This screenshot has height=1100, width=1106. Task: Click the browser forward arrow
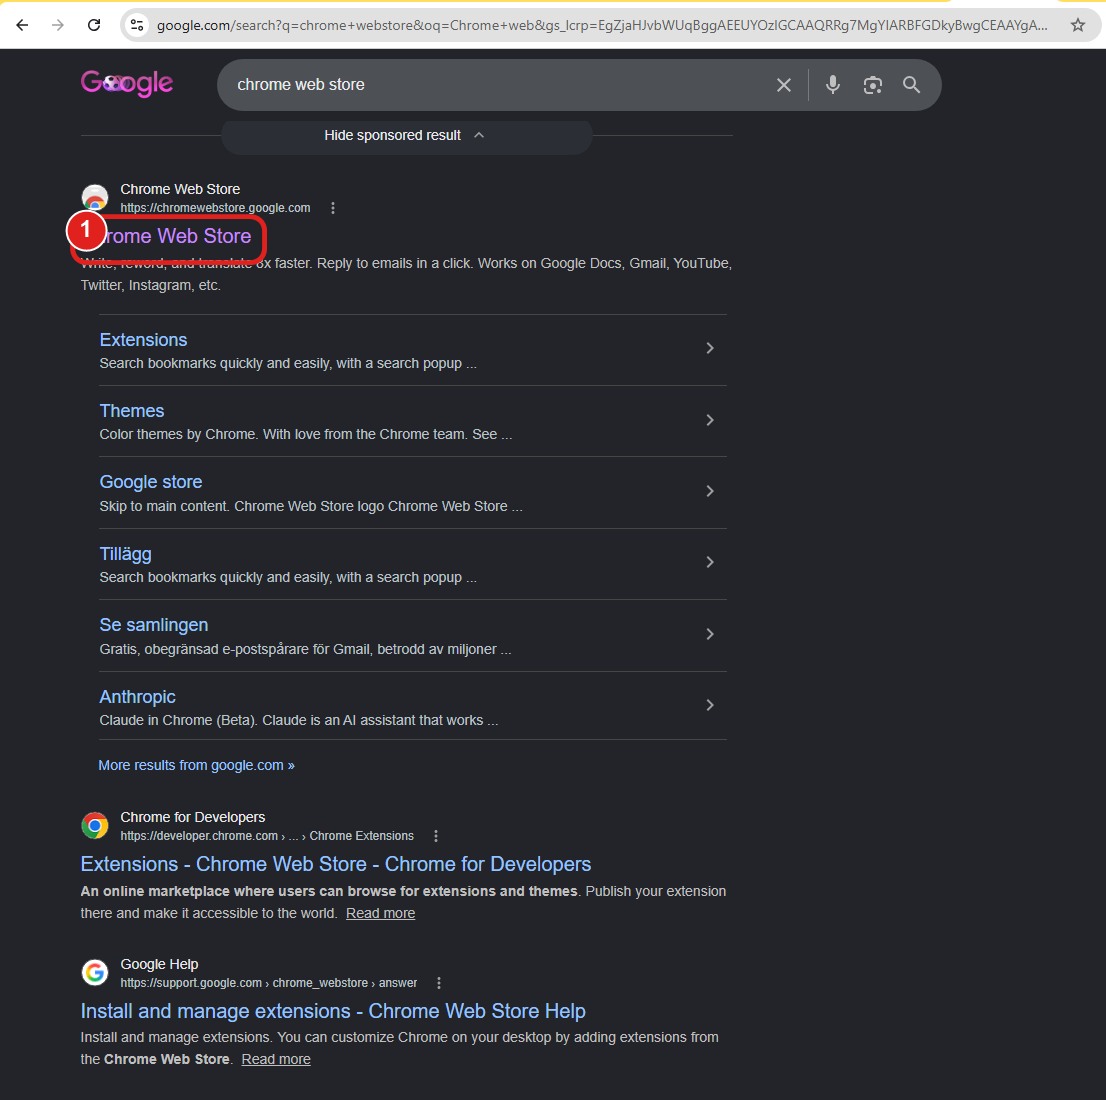coord(58,25)
